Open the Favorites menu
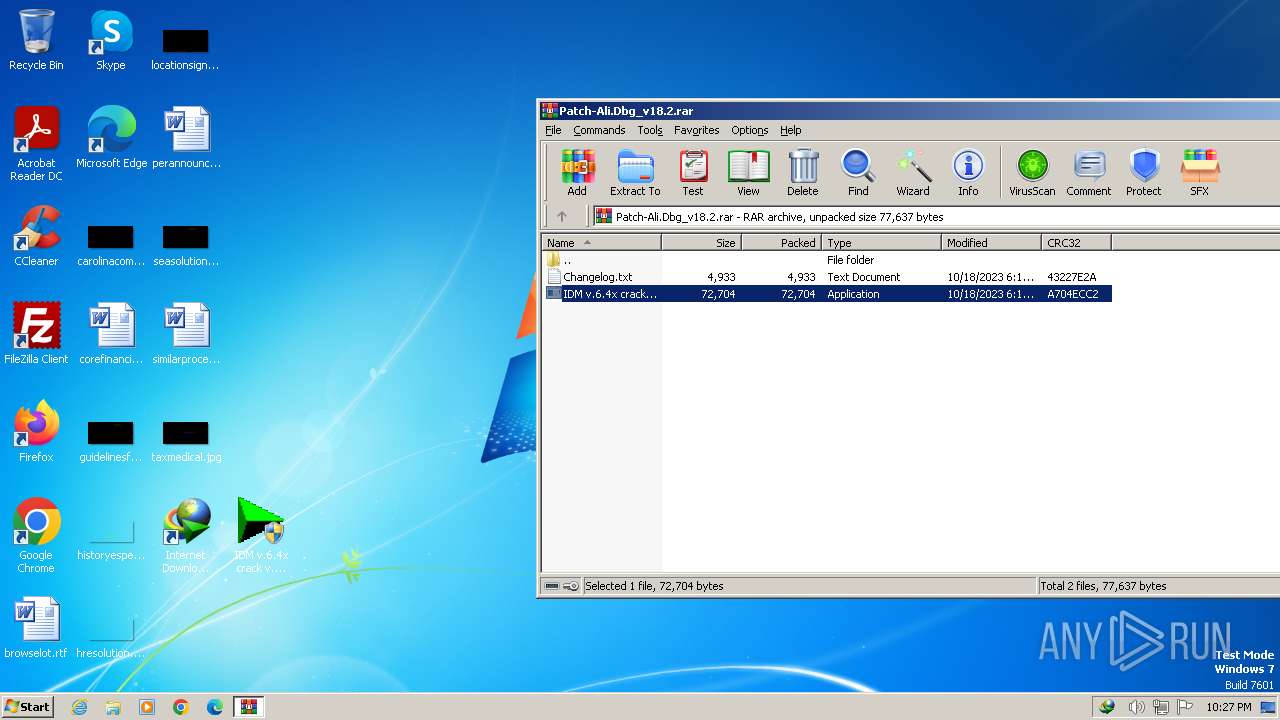1280x720 pixels. pyautogui.click(x=697, y=130)
